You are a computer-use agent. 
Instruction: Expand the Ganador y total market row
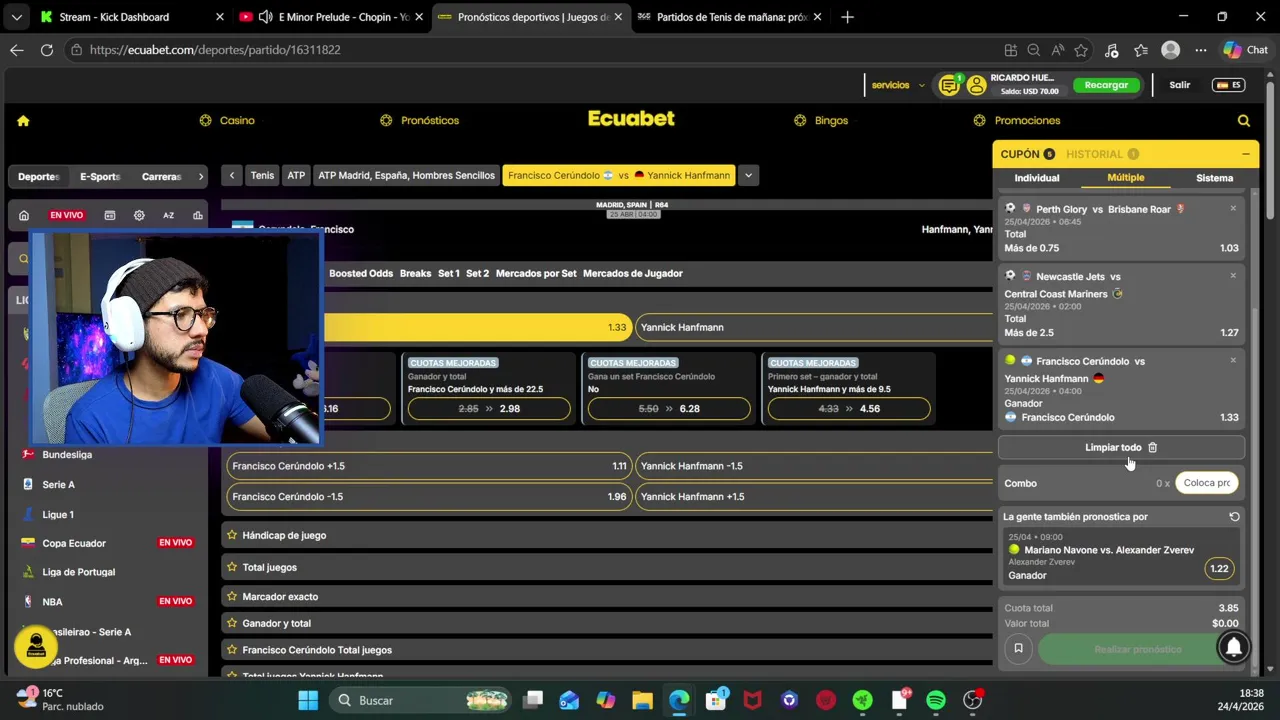607,623
